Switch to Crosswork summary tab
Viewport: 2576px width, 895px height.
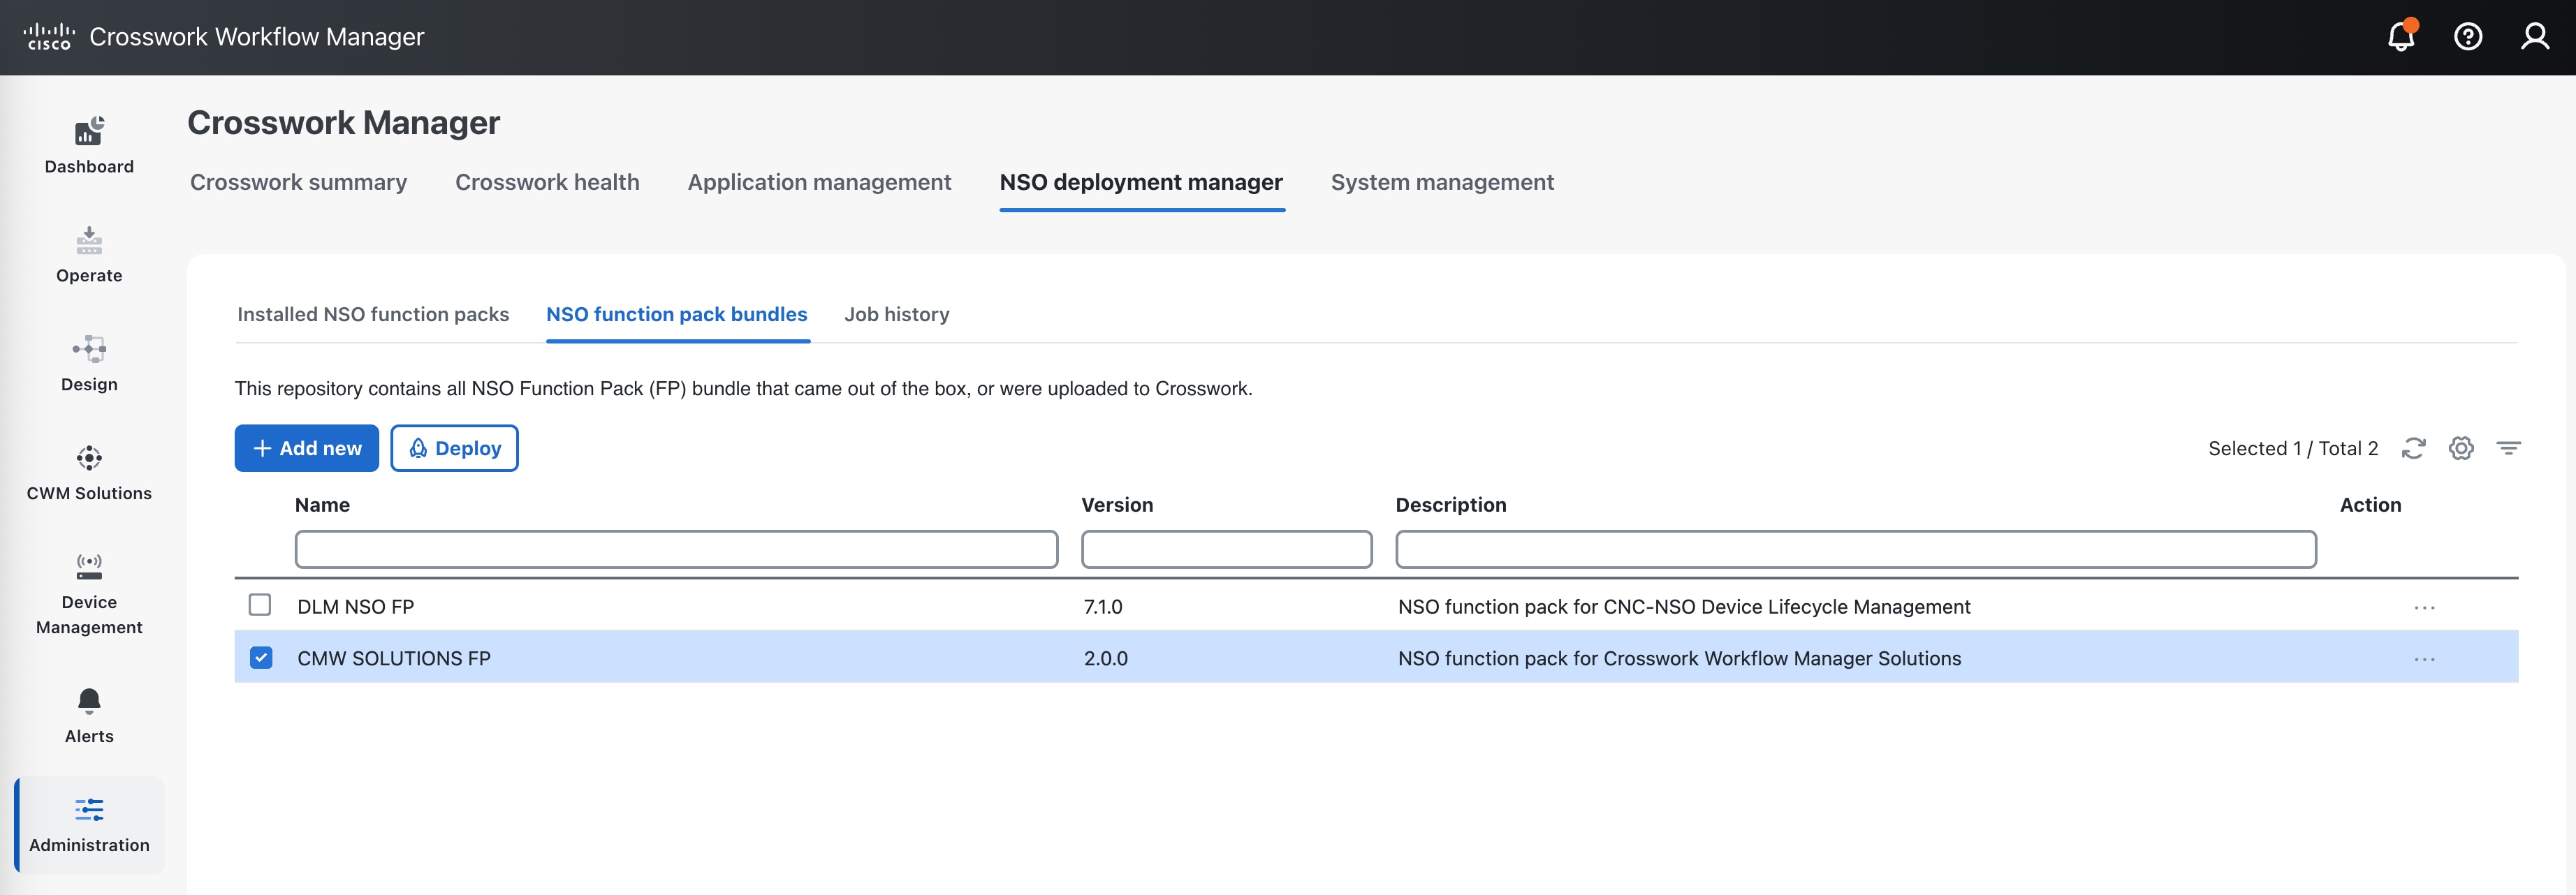click(298, 182)
